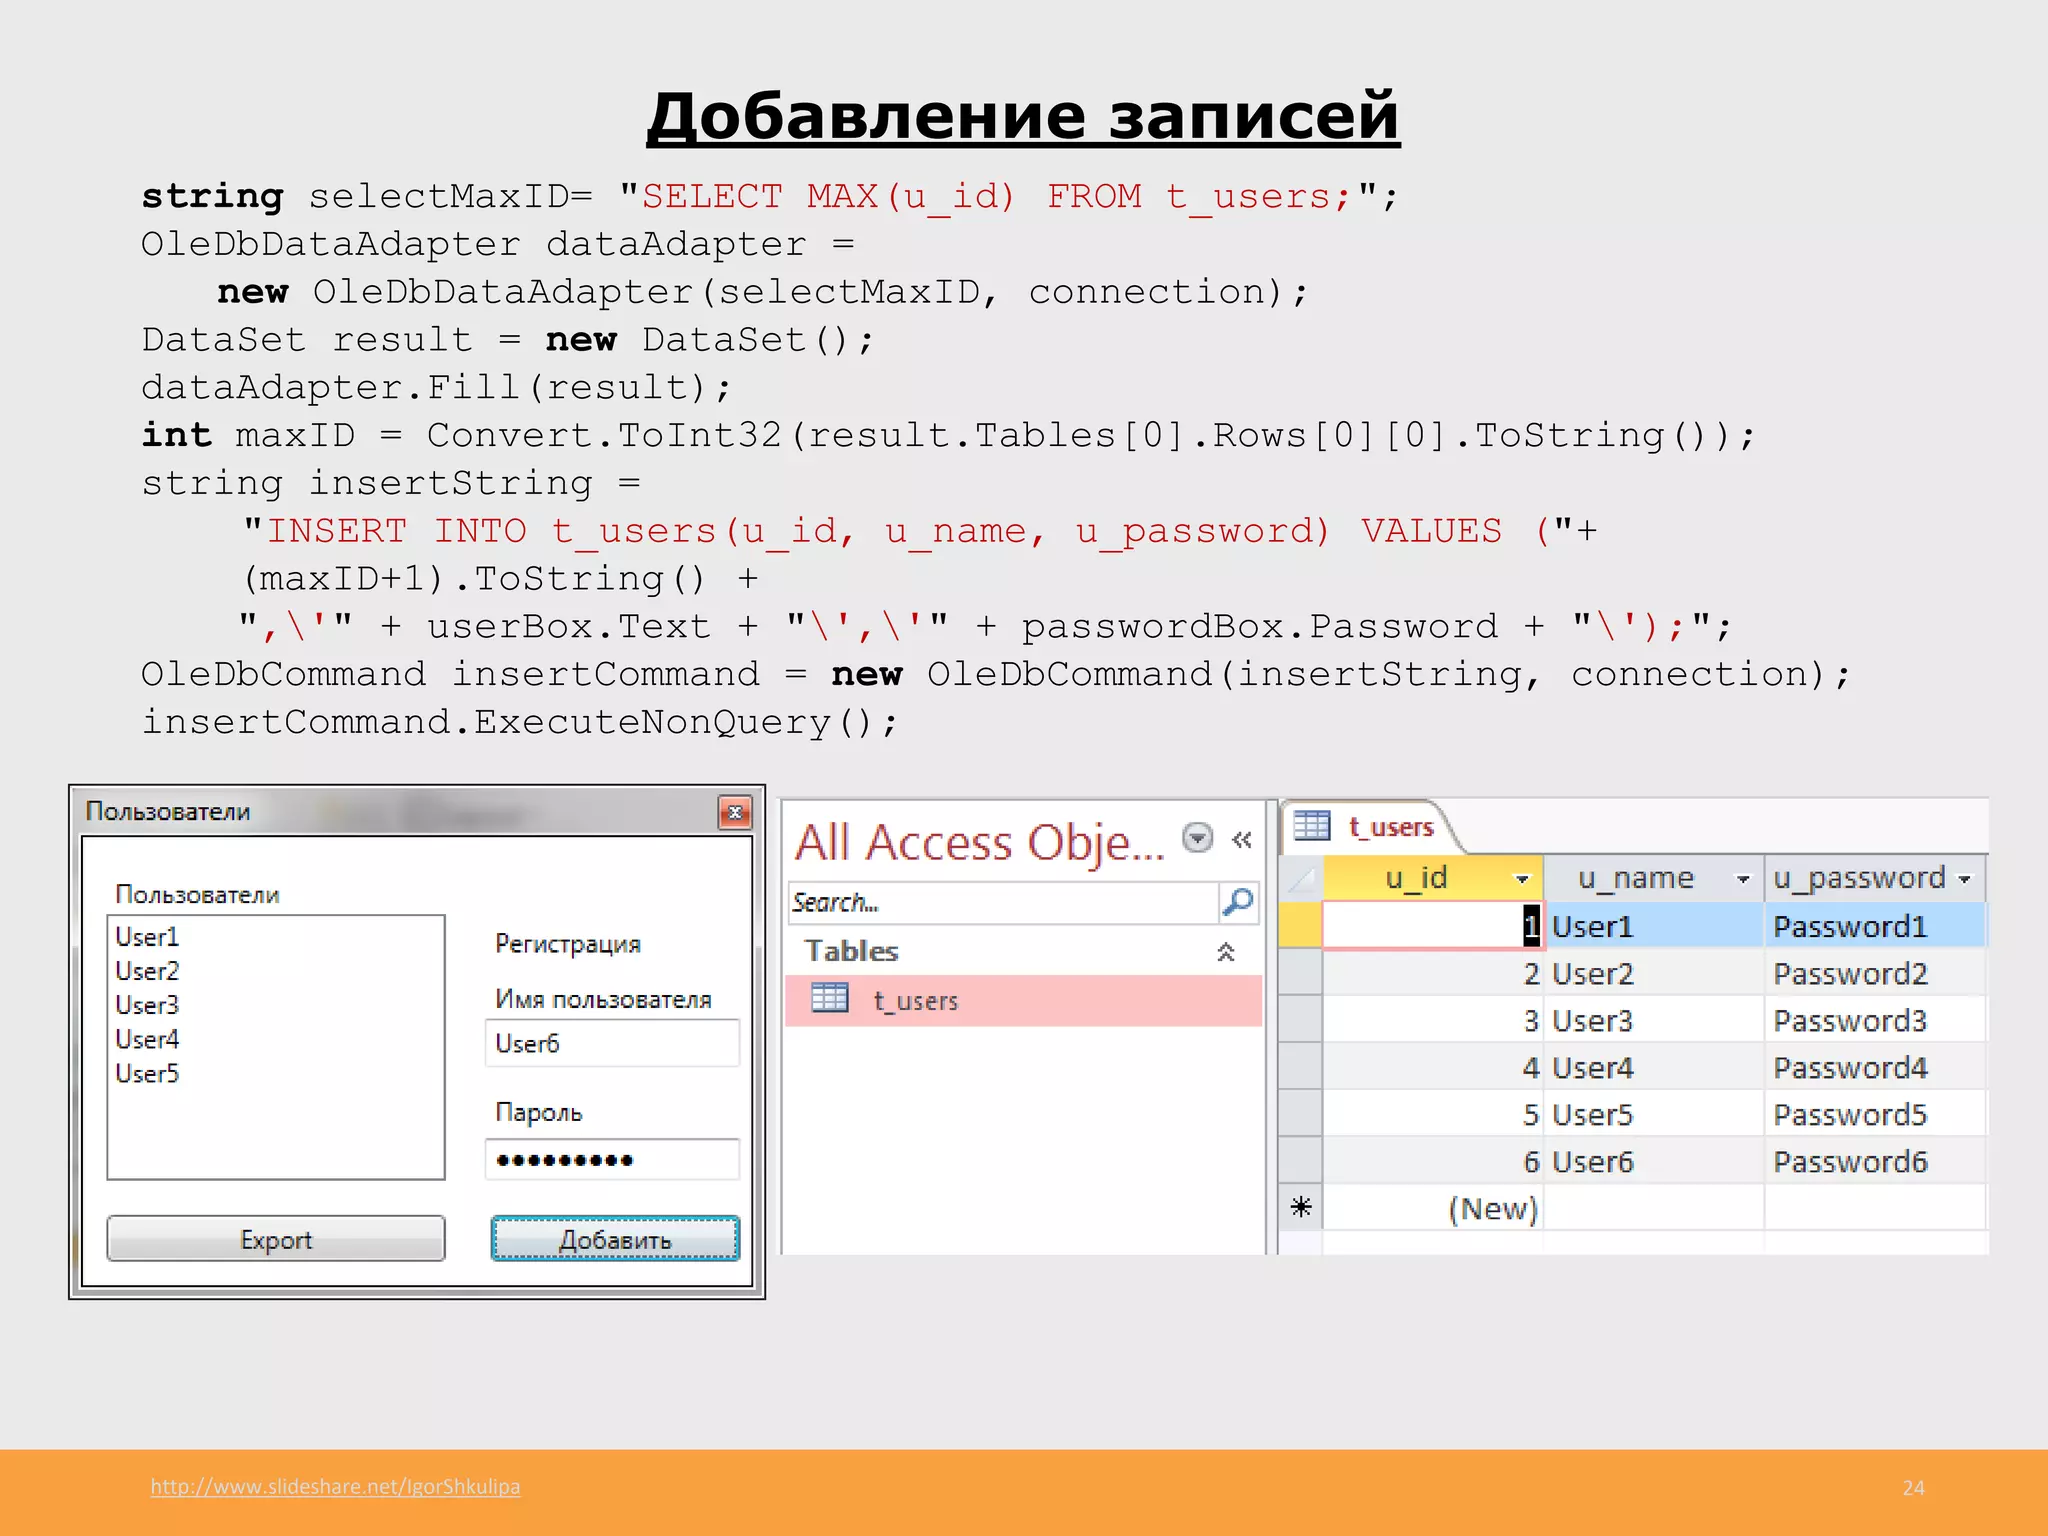Click User6 name cell in t_users table

pyautogui.click(x=1654, y=1161)
